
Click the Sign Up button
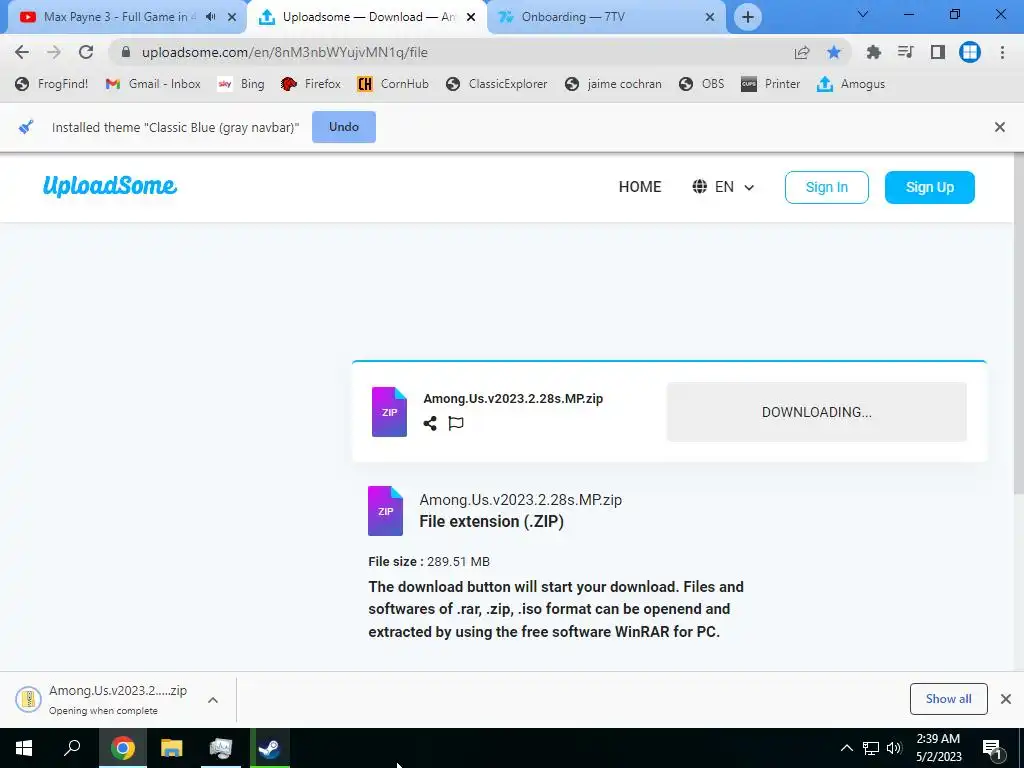point(929,187)
